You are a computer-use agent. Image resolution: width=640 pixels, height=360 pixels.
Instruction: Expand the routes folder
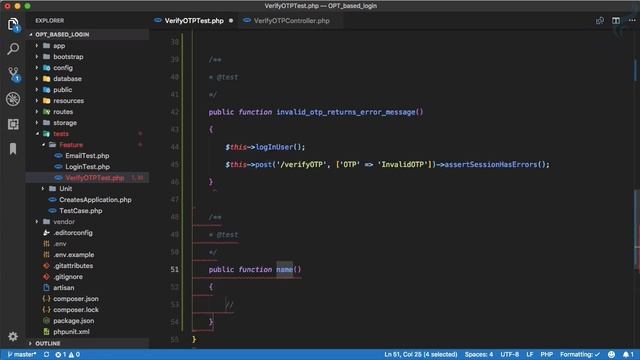(63, 112)
